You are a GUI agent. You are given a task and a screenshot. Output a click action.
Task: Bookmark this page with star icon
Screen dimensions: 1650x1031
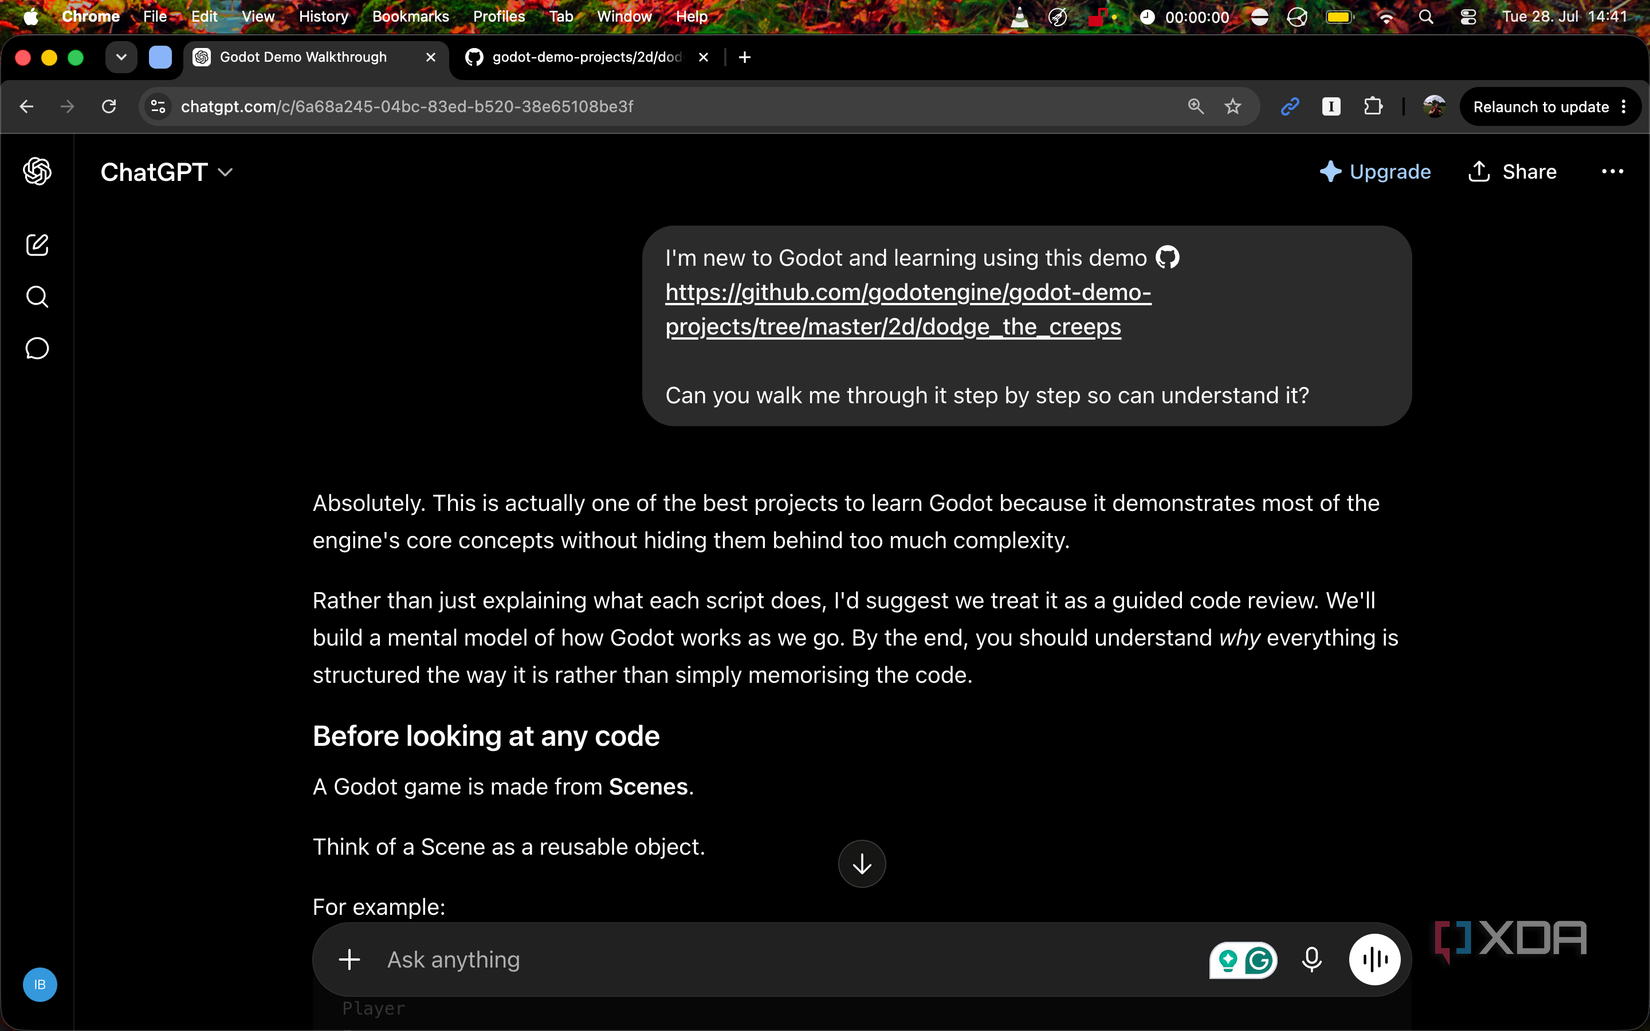(x=1233, y=106)
